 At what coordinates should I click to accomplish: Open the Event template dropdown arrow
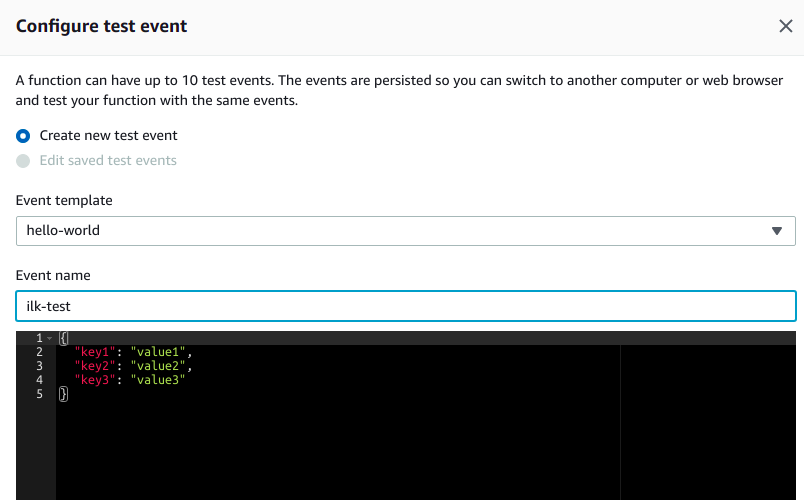[777, 230]
